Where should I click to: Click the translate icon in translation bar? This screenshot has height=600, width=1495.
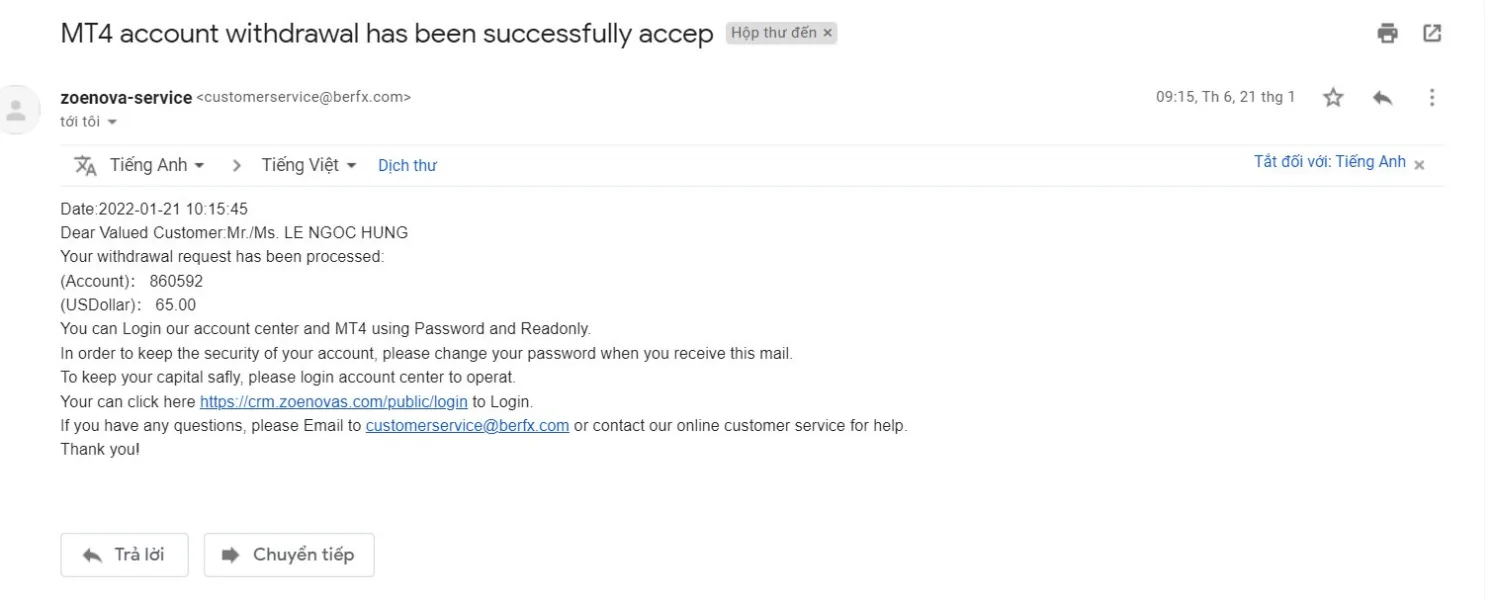coord(85,166)
